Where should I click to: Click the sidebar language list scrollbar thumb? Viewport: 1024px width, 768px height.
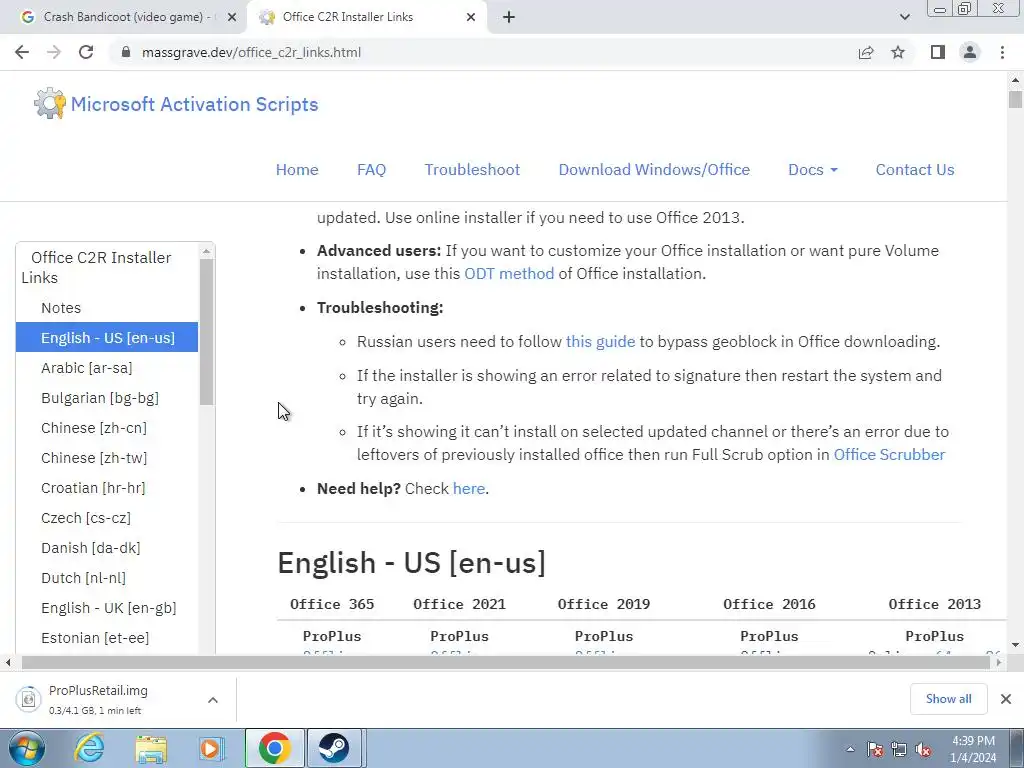pos(206,332)
